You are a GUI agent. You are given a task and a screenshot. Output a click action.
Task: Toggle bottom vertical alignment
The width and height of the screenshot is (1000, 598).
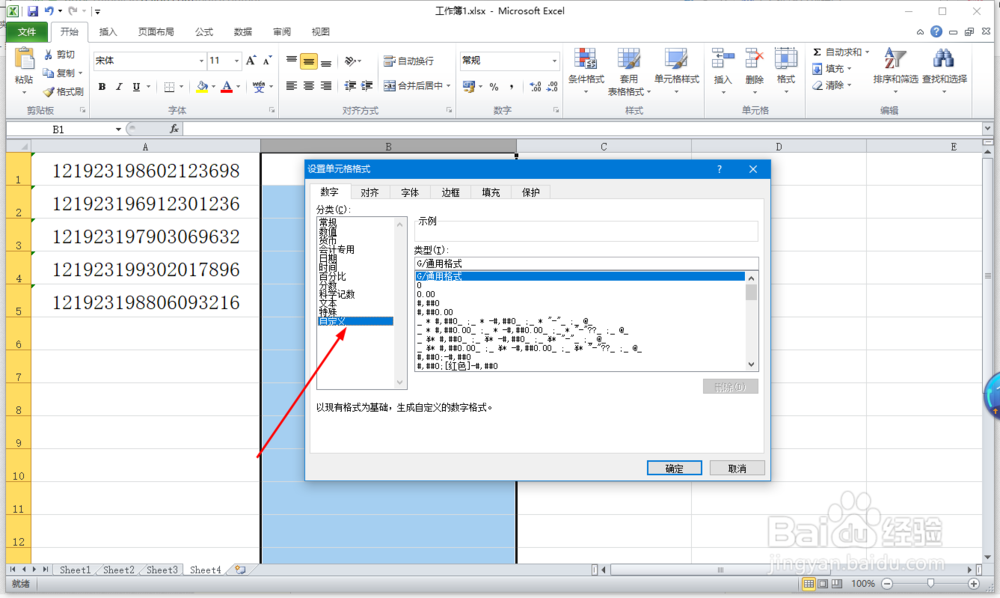pos(326,61)
